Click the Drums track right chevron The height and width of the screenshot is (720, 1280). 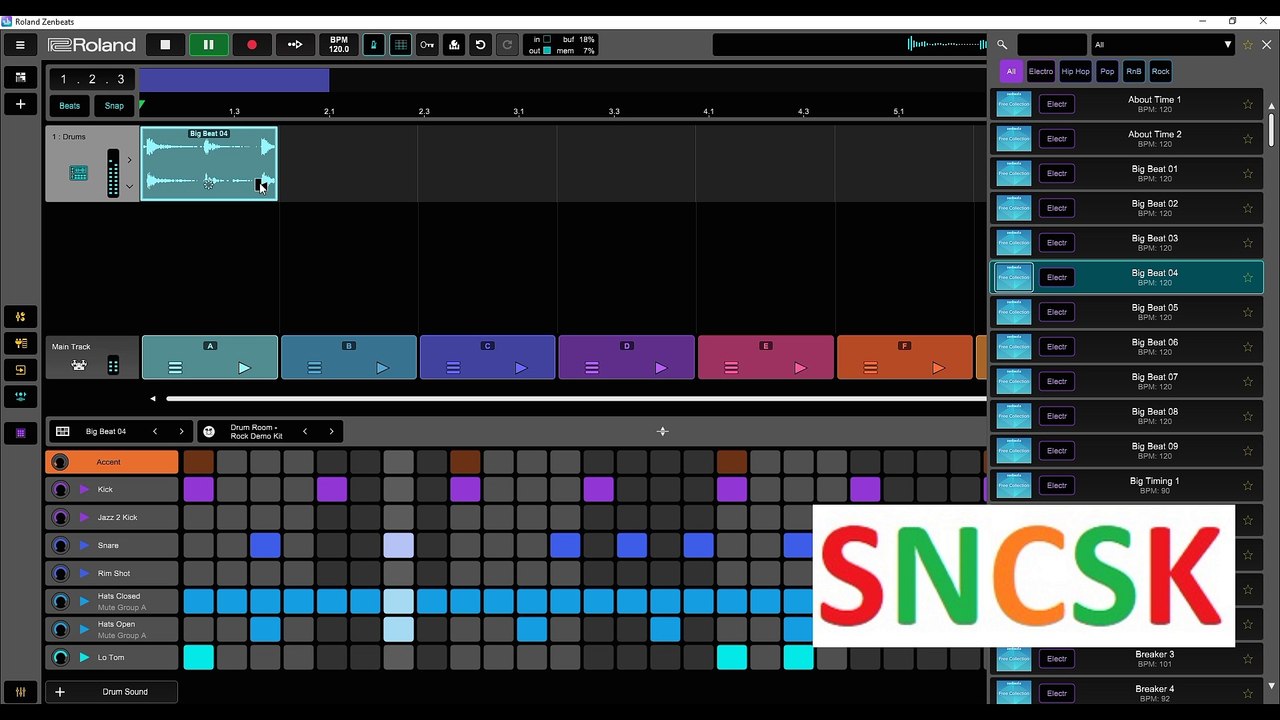[129, 160]
